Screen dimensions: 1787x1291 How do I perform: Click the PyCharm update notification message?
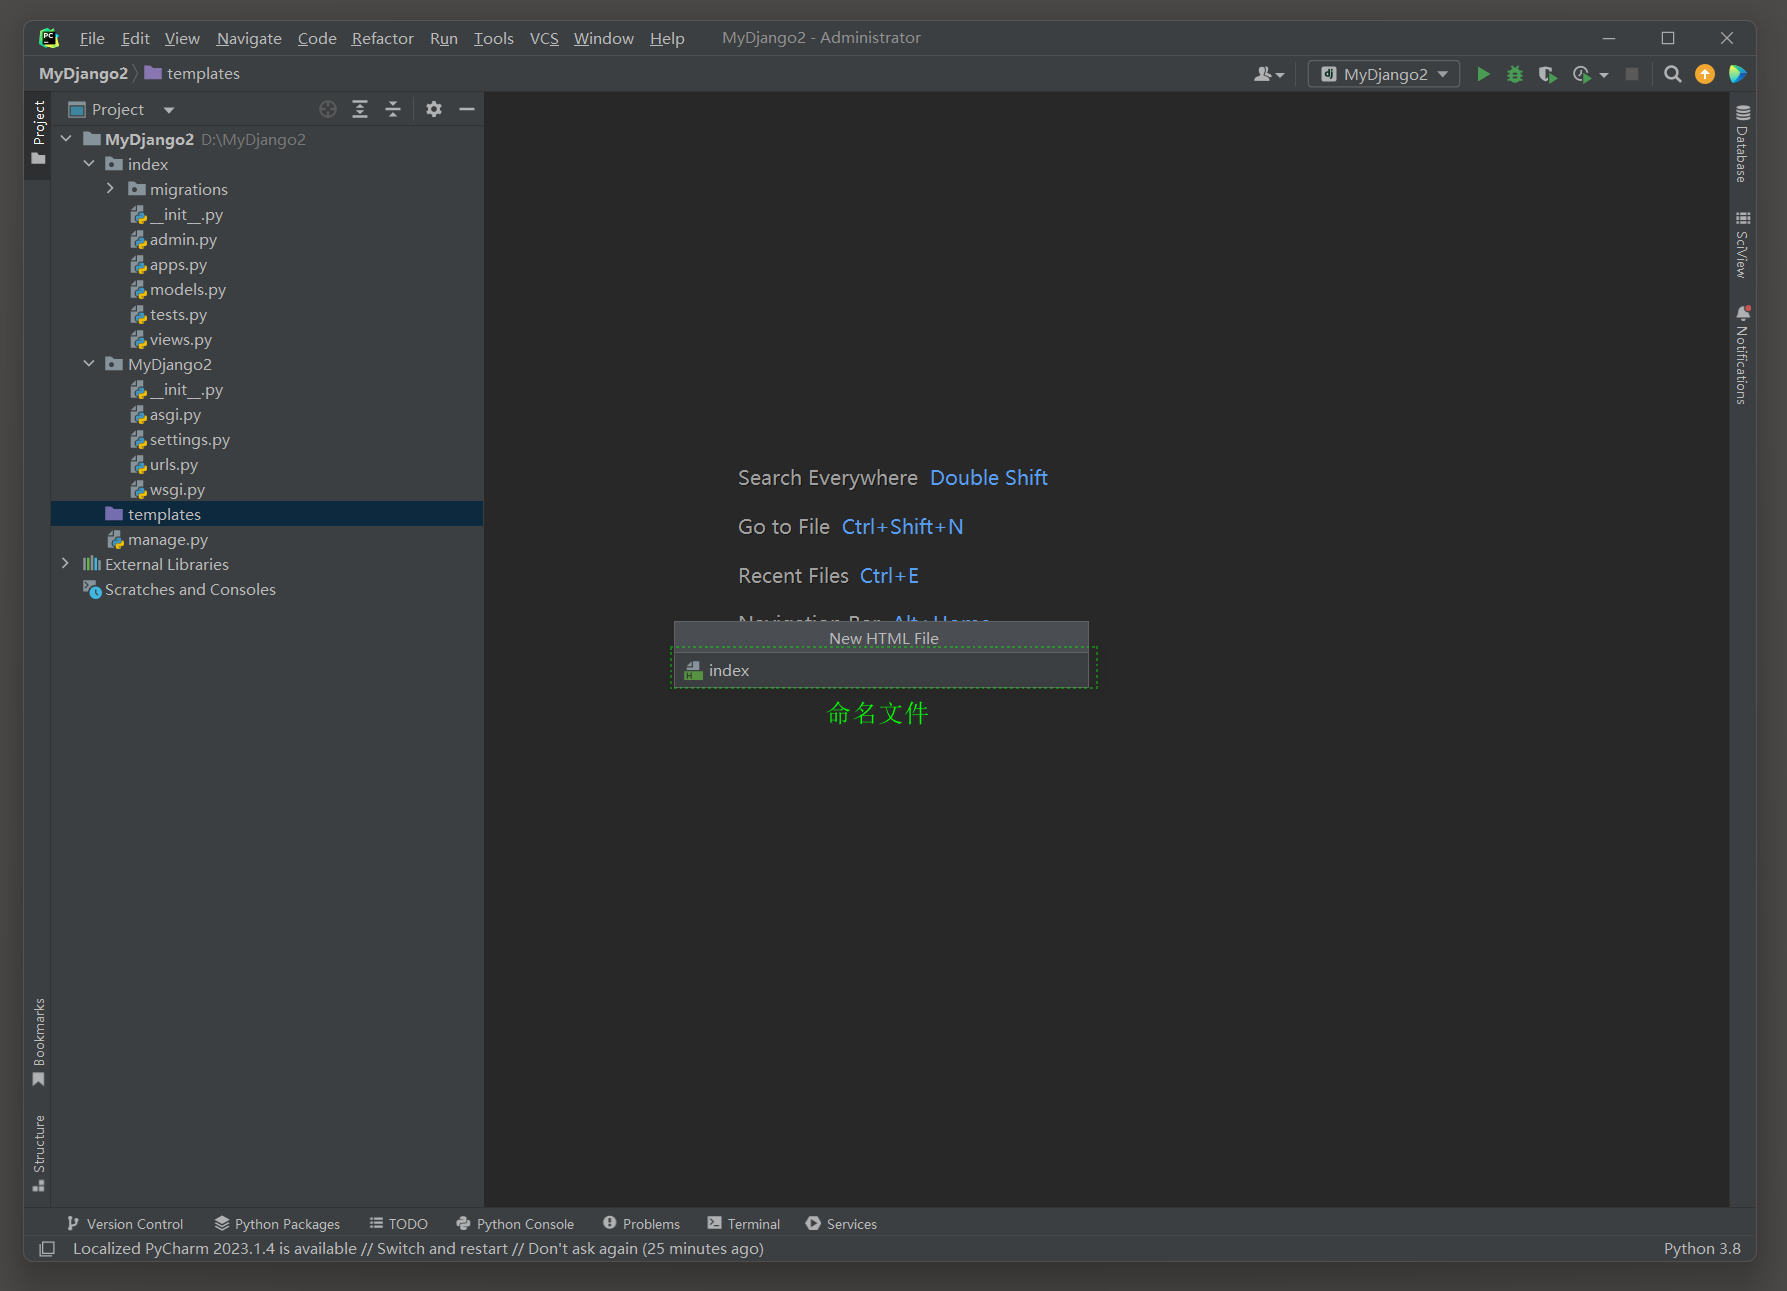click(418, 1249)
